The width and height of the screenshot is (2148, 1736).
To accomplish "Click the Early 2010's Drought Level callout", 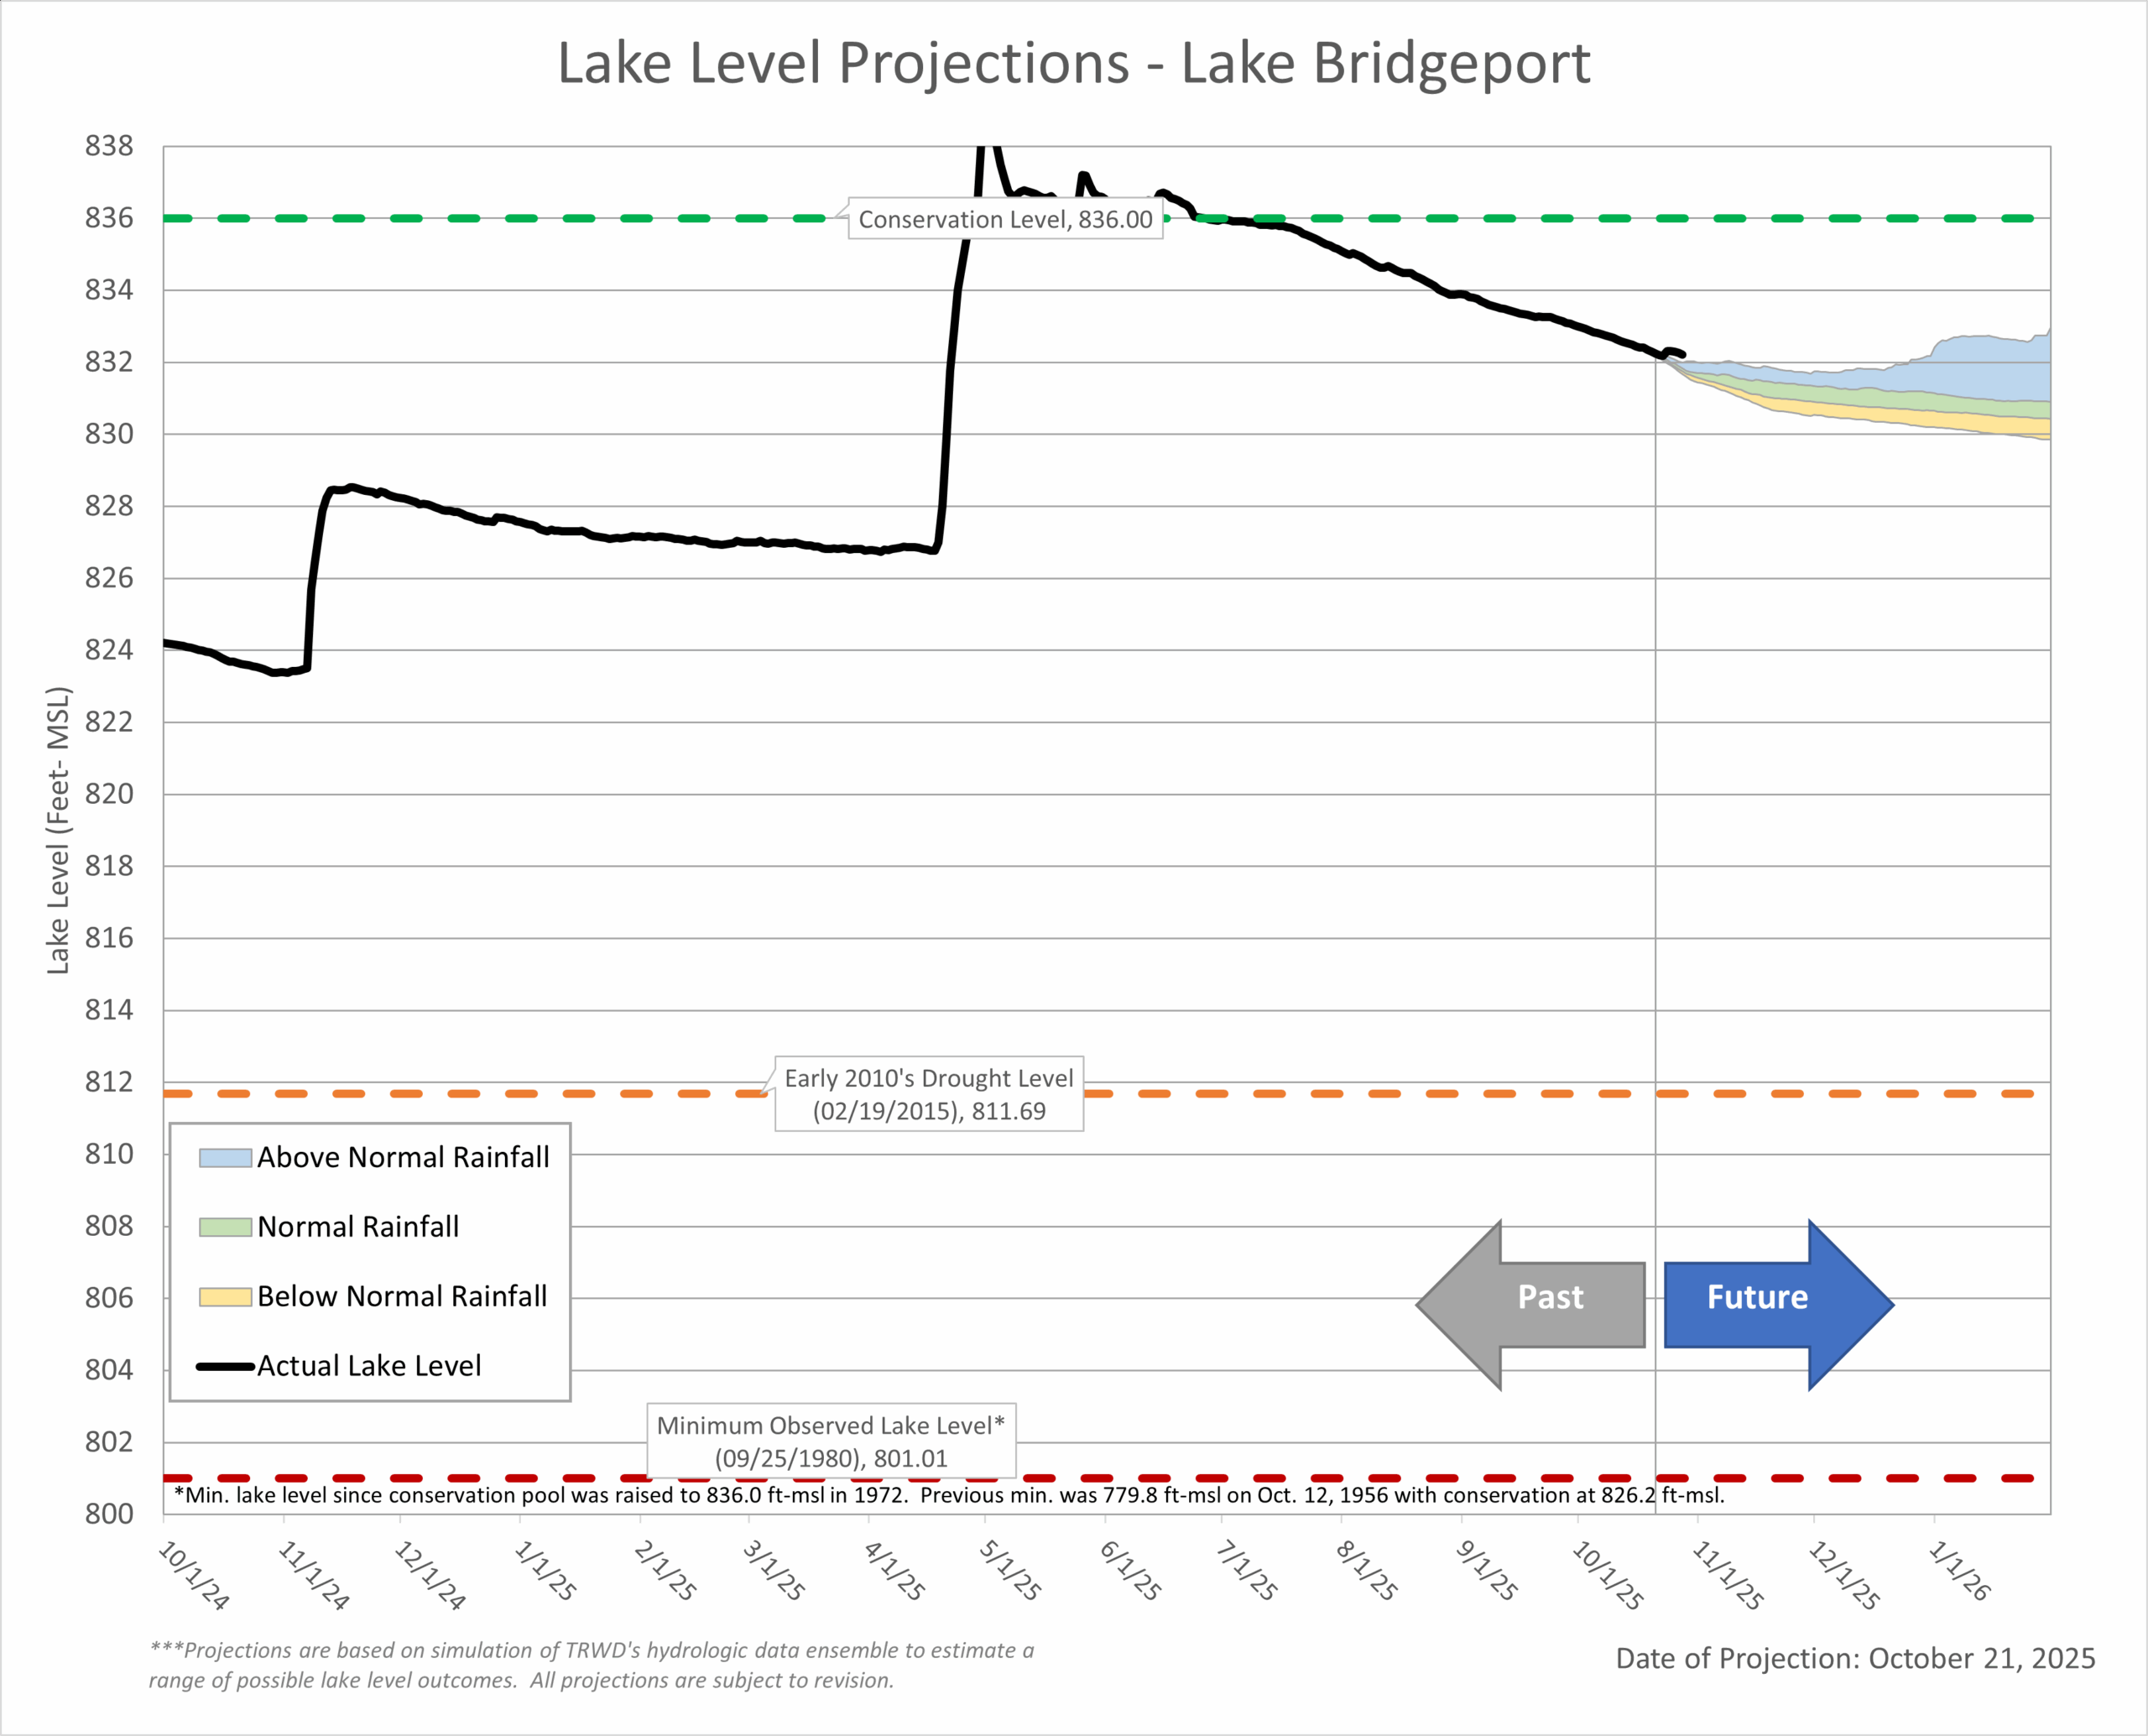I will click(x=928, y=1094).
